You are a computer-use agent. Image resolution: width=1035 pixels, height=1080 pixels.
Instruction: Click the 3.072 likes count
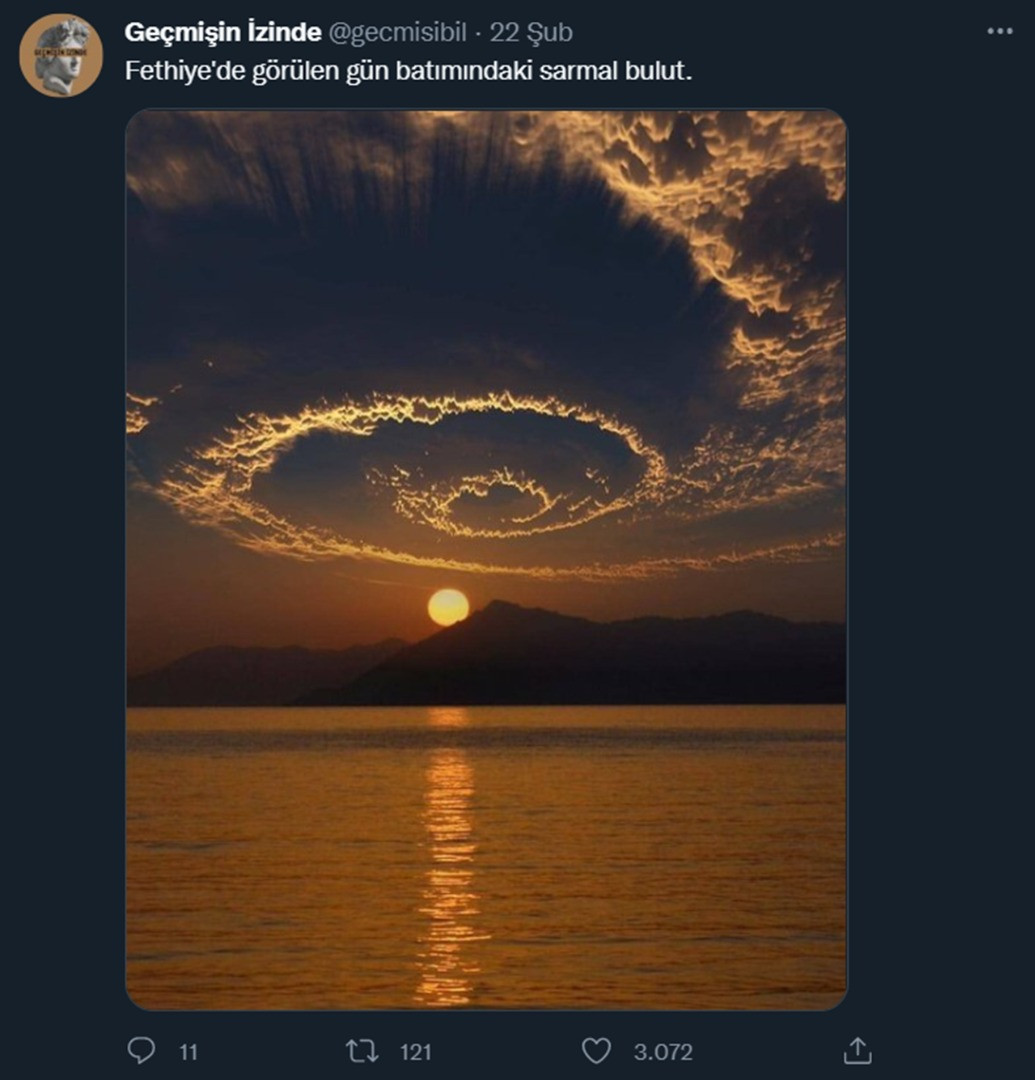tap(661, 1052)
